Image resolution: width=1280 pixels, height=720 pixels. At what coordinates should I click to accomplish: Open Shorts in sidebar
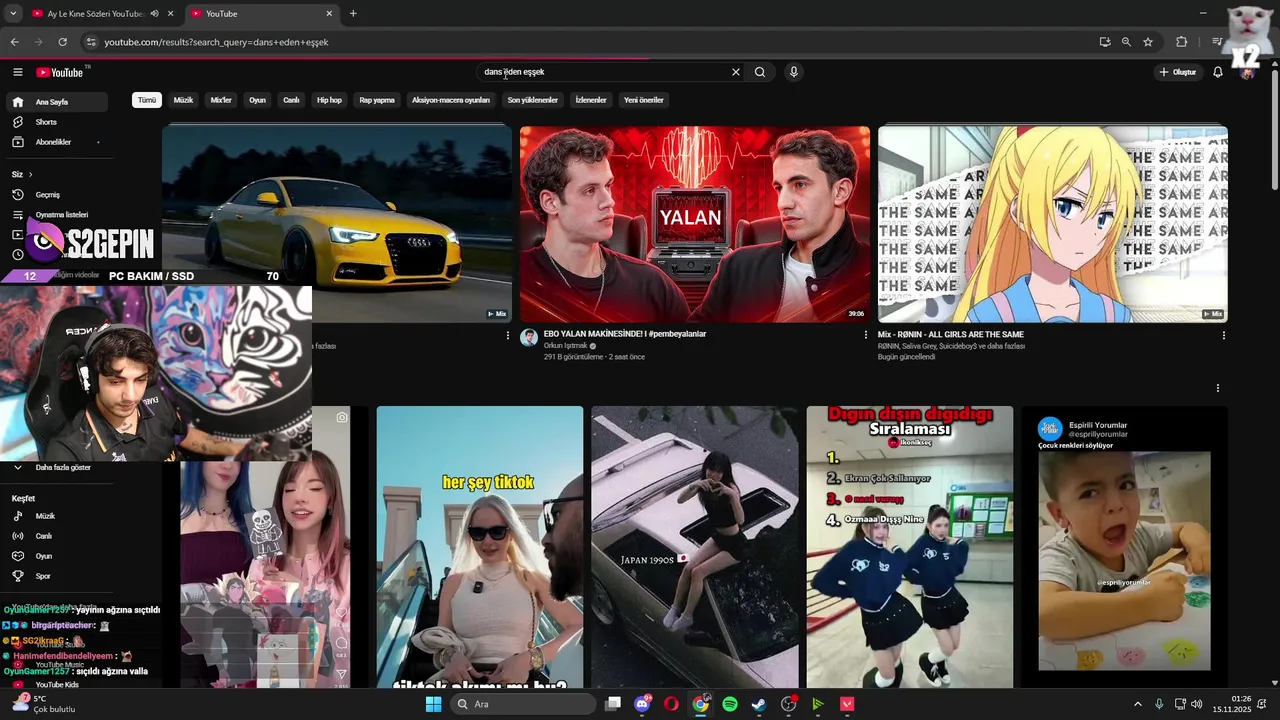coord(56,122)
